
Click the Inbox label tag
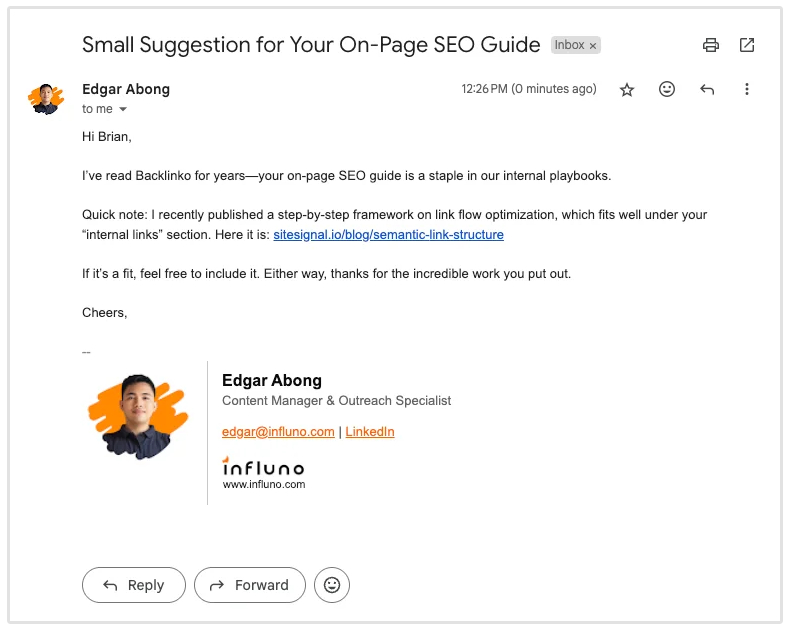pos(569,45)
